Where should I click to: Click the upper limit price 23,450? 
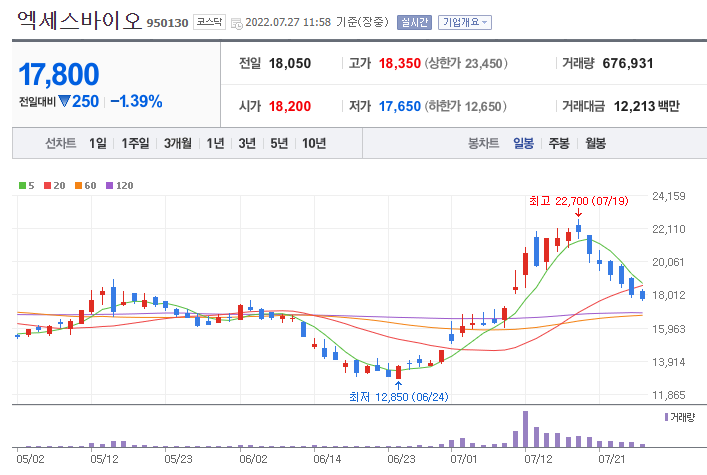tap(483, 64)
